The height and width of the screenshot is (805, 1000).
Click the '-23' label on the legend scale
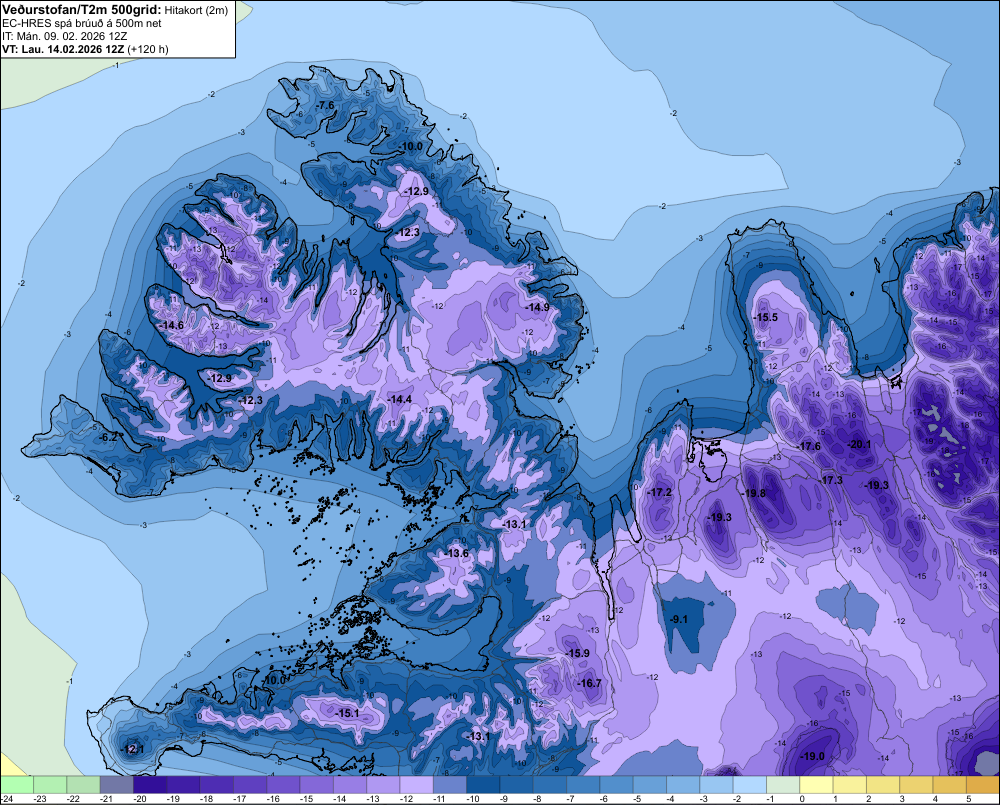(x=40, y=799)
